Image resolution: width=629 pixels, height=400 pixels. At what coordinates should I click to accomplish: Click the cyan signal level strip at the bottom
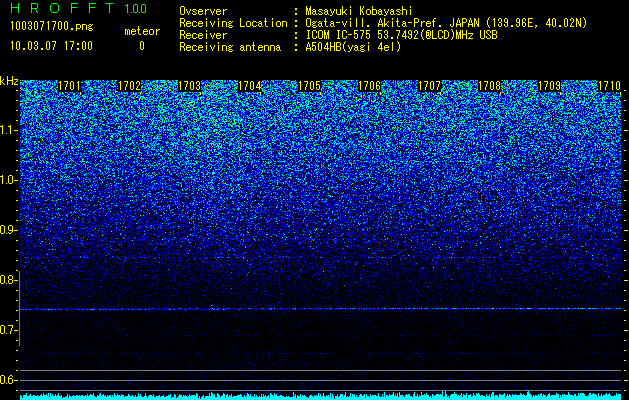point(321,396)
